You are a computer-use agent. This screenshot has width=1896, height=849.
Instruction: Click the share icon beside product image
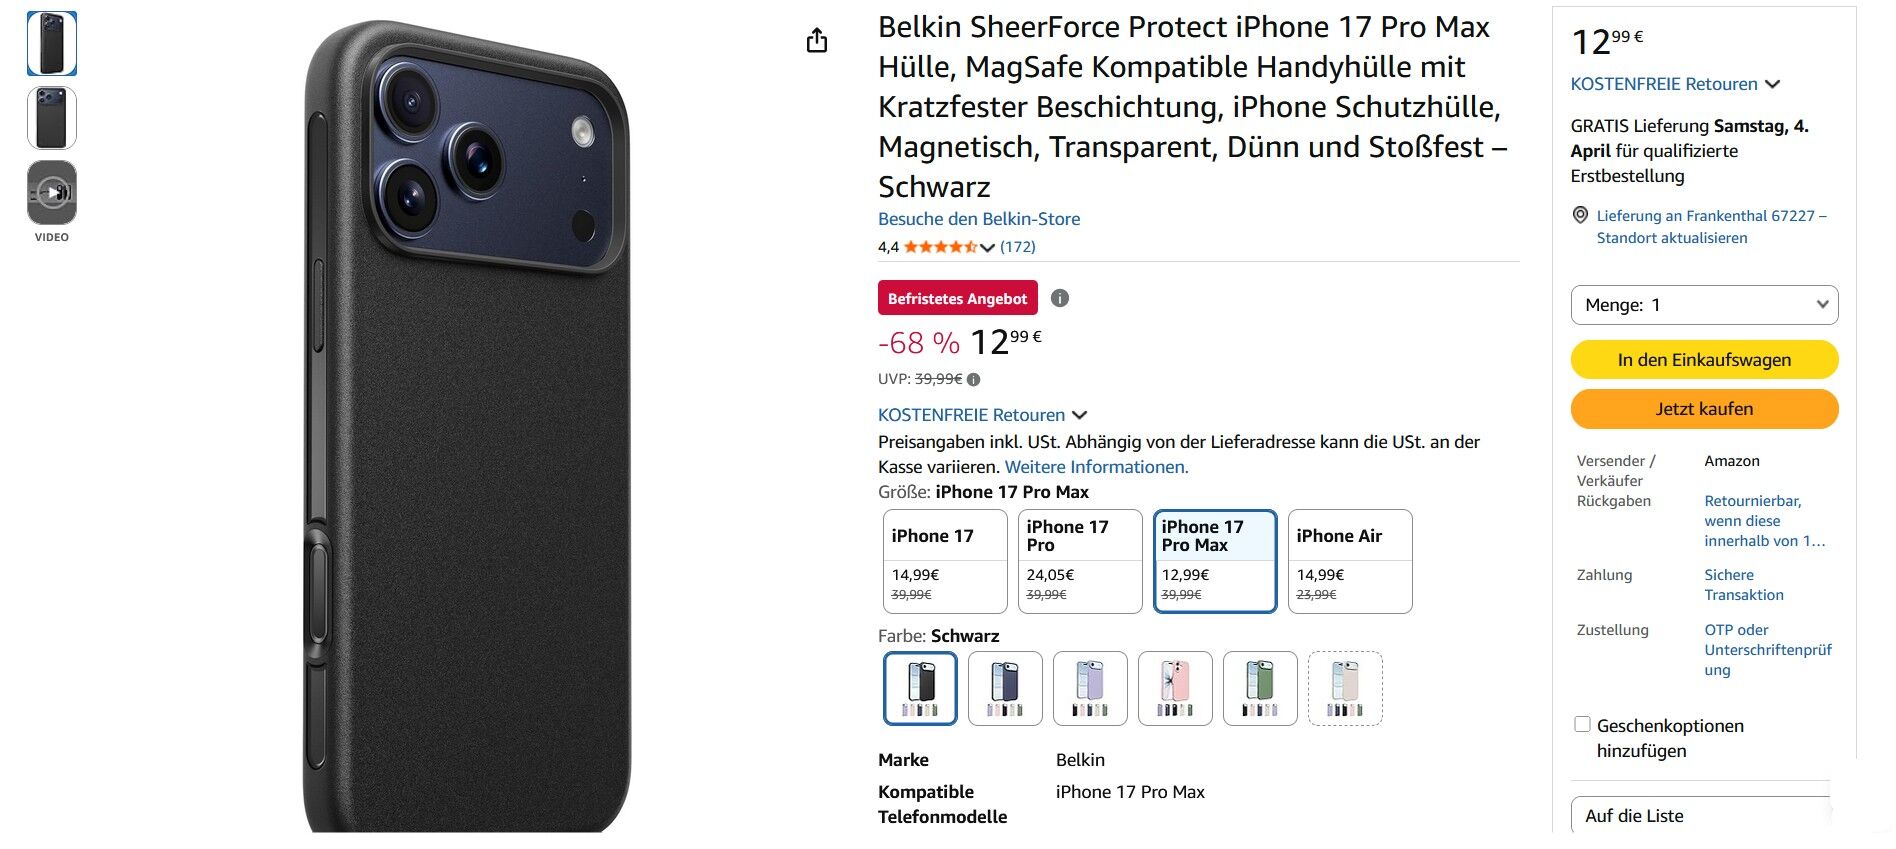coord(817,41)
